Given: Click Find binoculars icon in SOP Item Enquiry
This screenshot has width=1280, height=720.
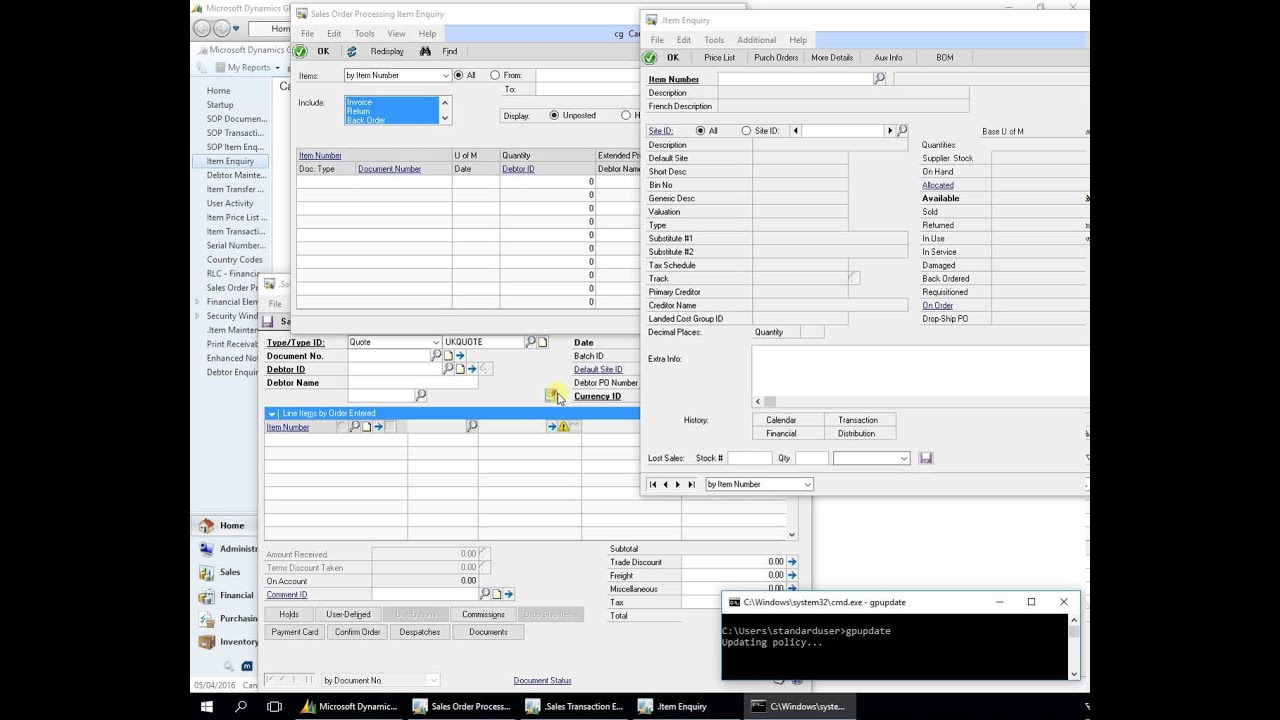Looking at the screenshot, I should pyautogui.click(x=425, y=51).
